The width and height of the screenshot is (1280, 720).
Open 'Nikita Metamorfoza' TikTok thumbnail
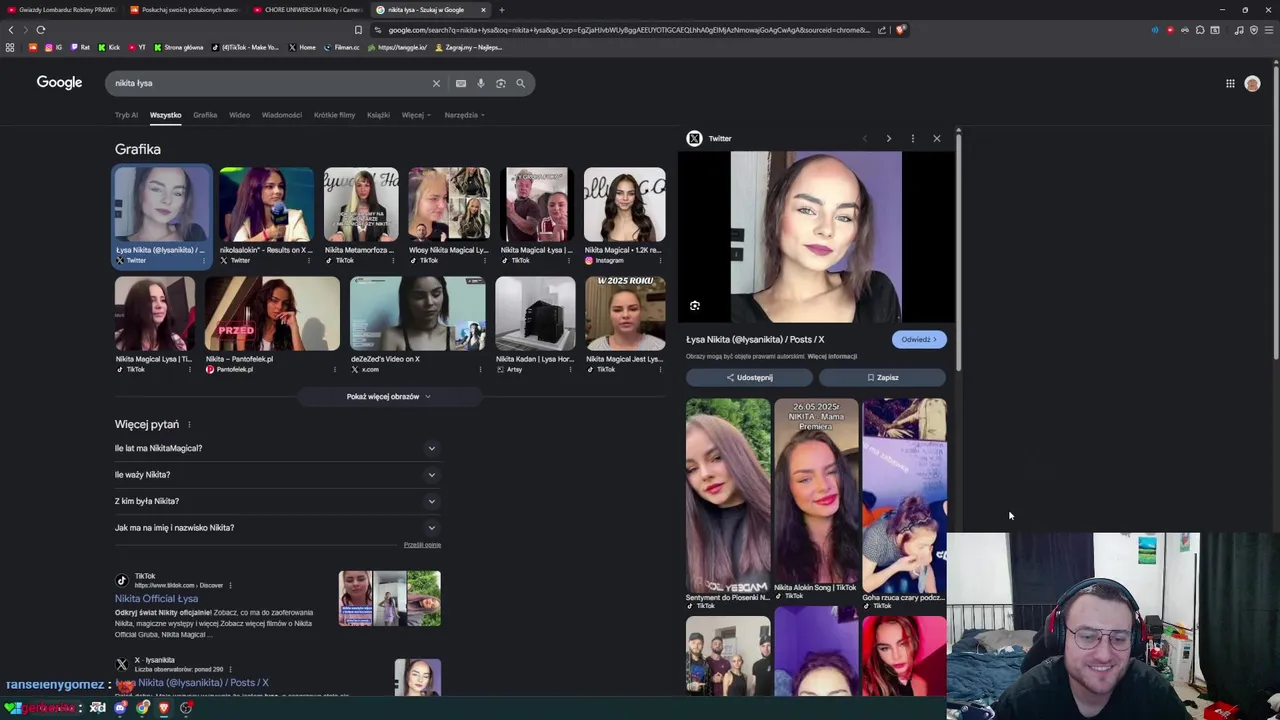[x=361, y=204]
